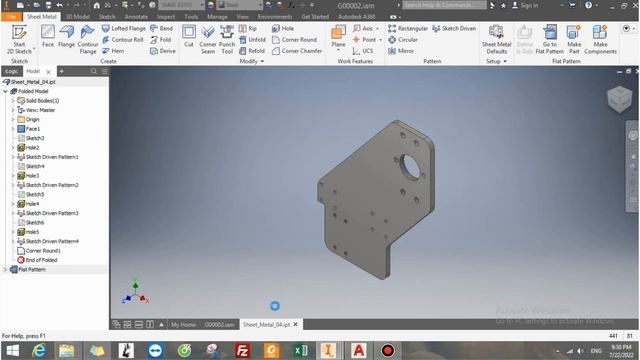Image resolution: width=640 pixels, height=360 pixels.
Task: Open the Axis dropdown arrow
Action: [x=378, y=29]
